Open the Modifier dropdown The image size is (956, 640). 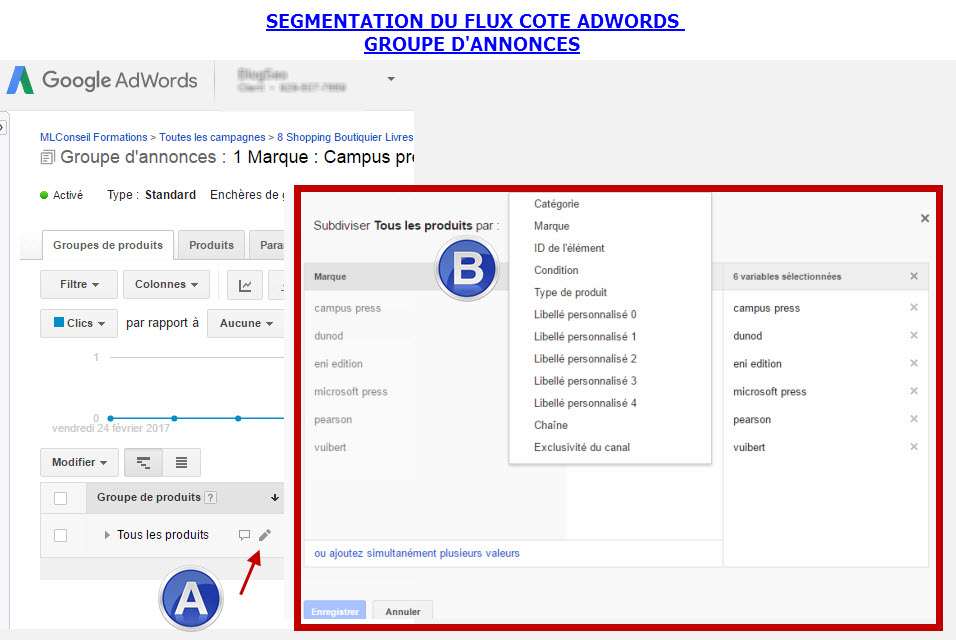tap(79, 463)
